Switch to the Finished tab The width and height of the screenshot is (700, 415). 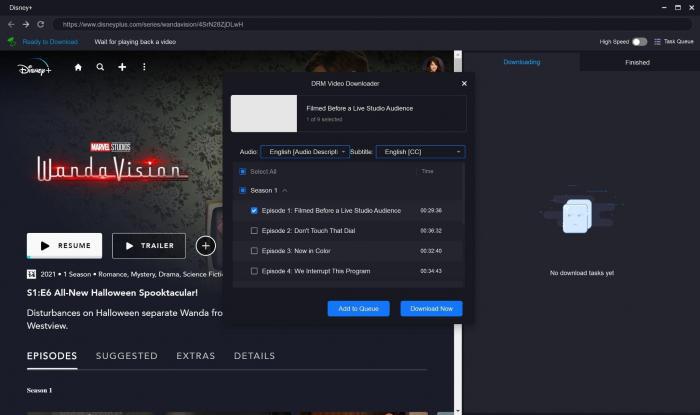point(637,62)
